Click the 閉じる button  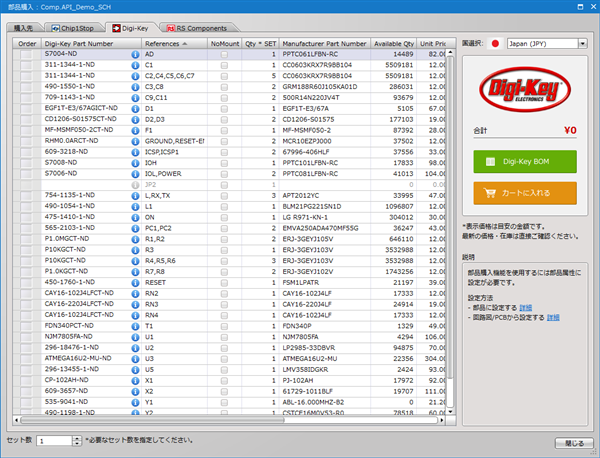click(x=574, y=443)
